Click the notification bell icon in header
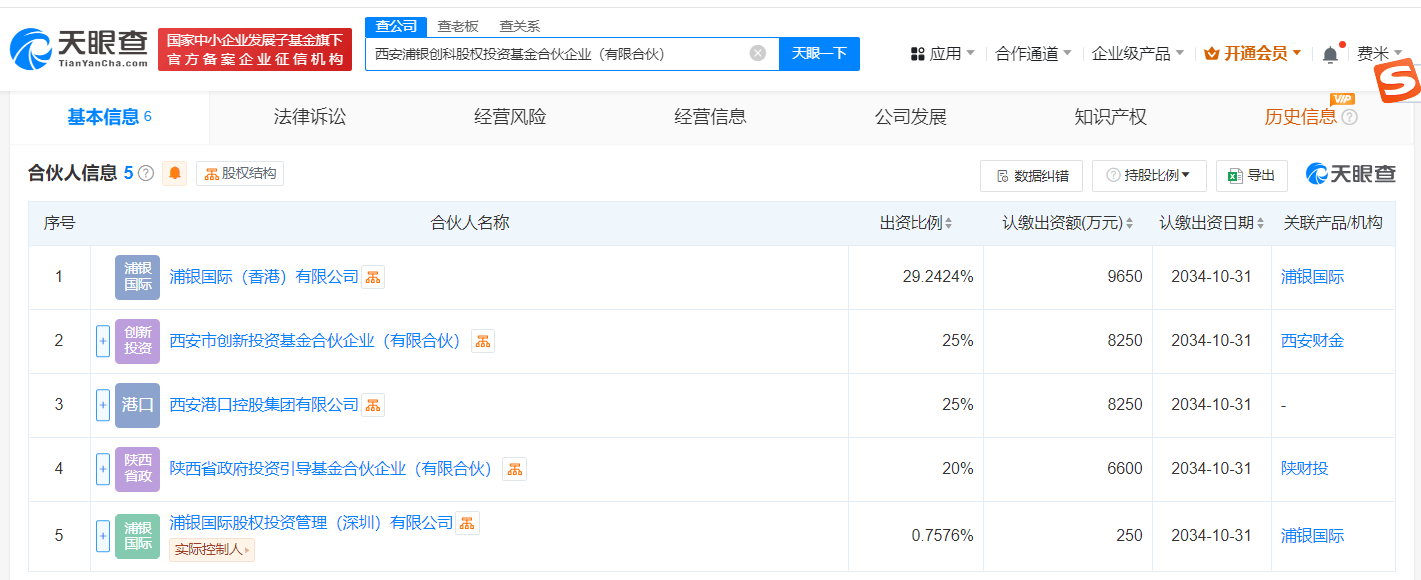Viewport: 1421px width, 580px height. (x=1330, y=55)
